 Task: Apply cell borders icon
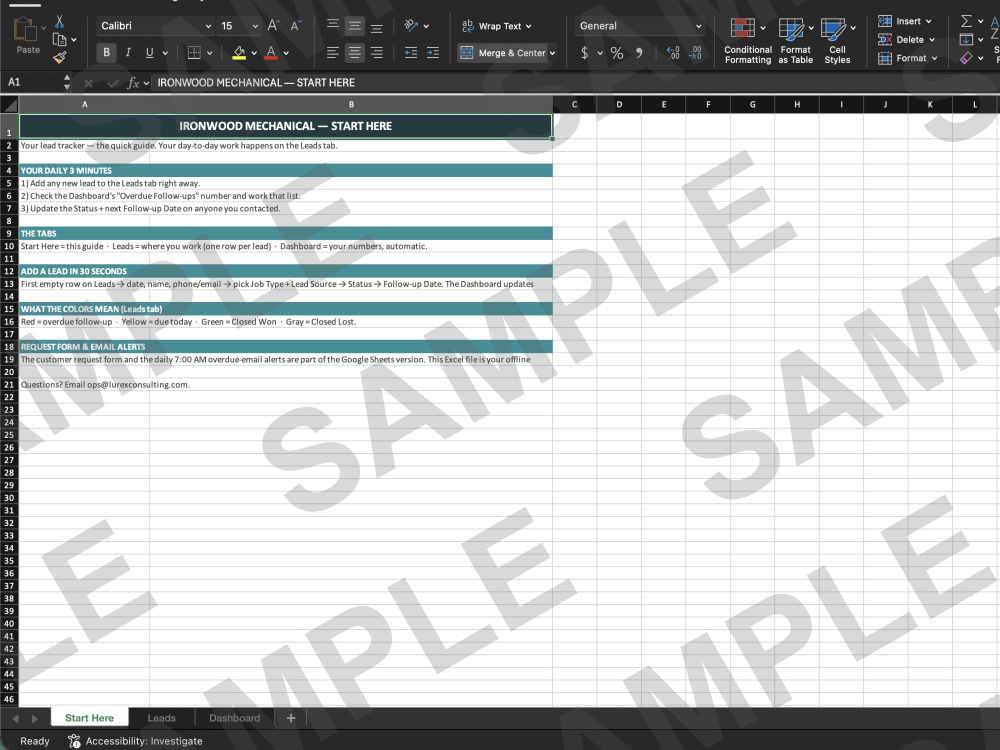[195, 53]
